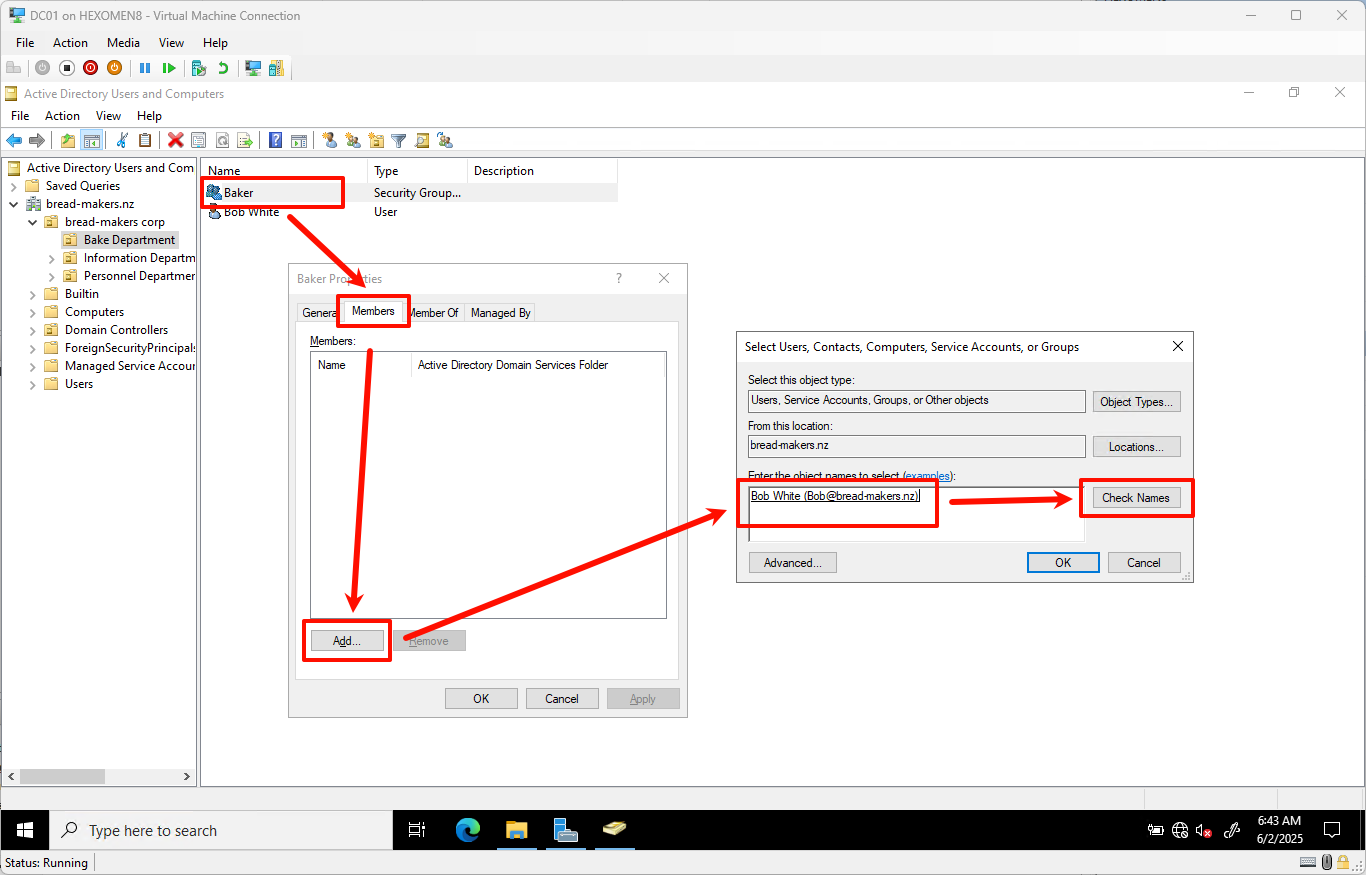Click the Paste clipboard icon

[x=145, y=140]
